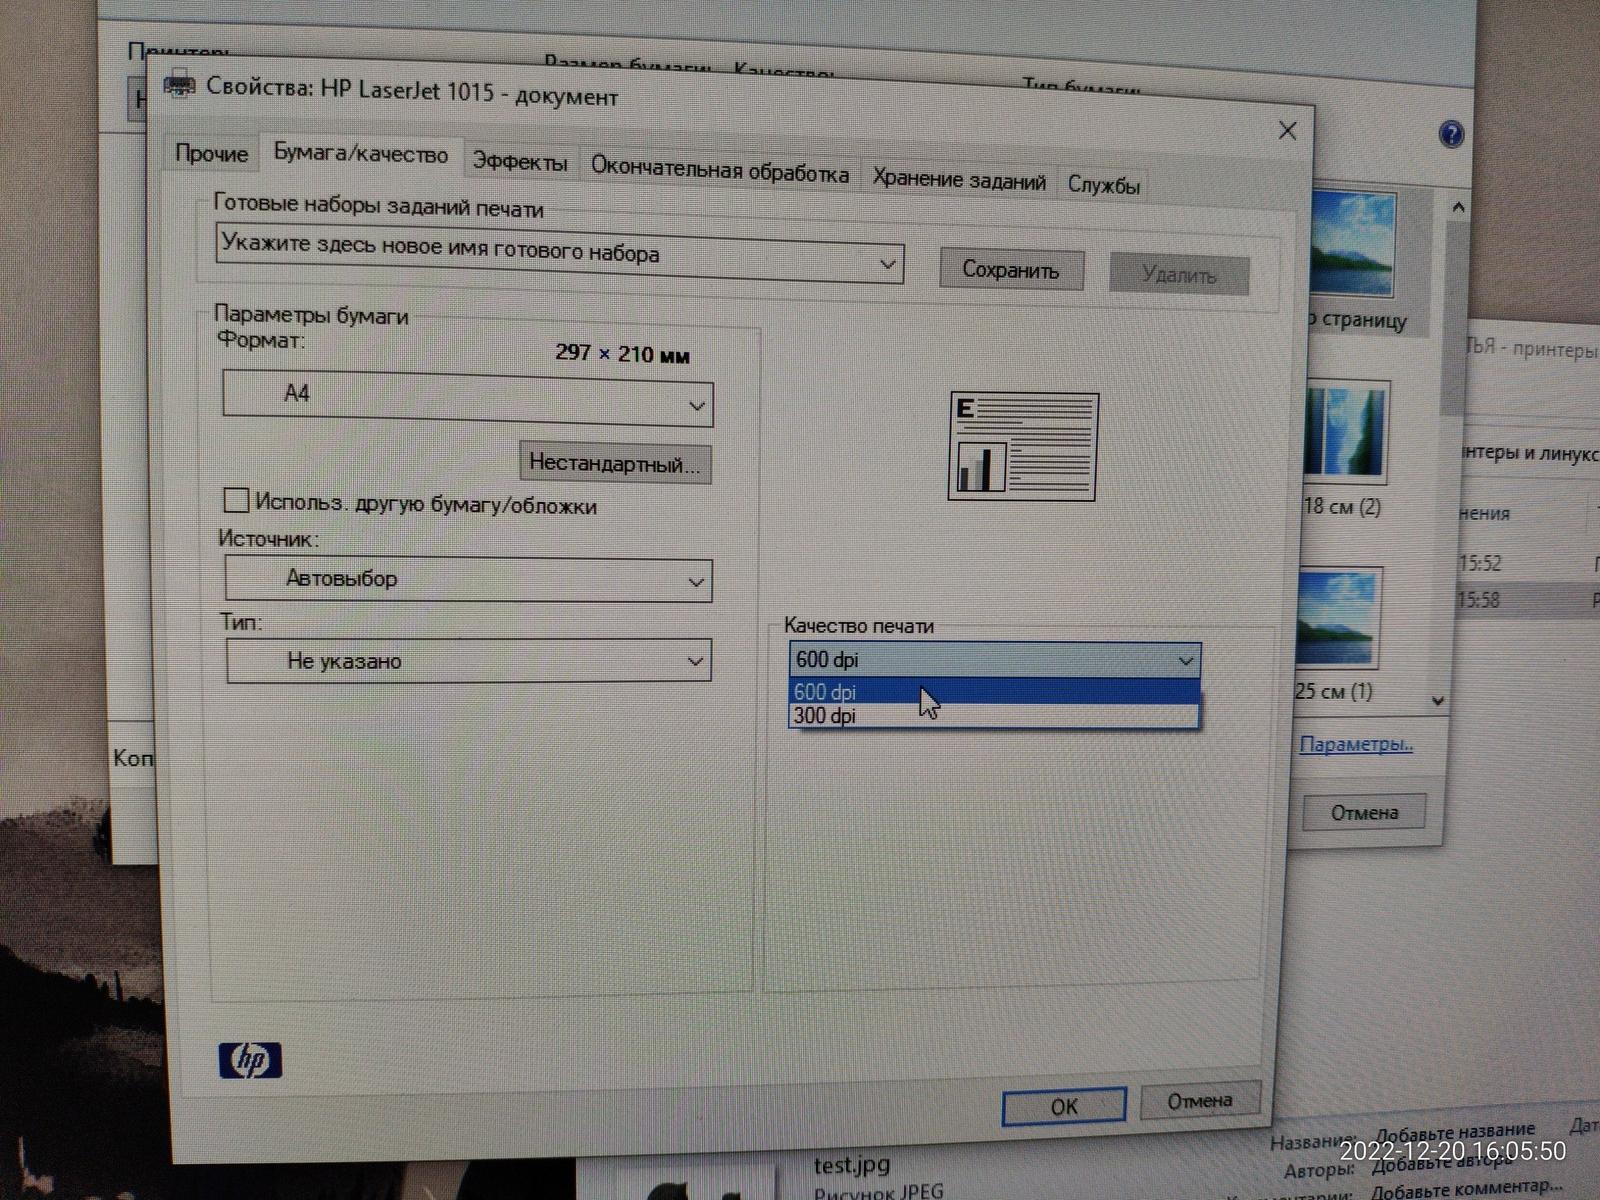Screen dimensions: 1600x1200
Task: Click the Добавьте комментар... field
Action: coord(1467,1188)
